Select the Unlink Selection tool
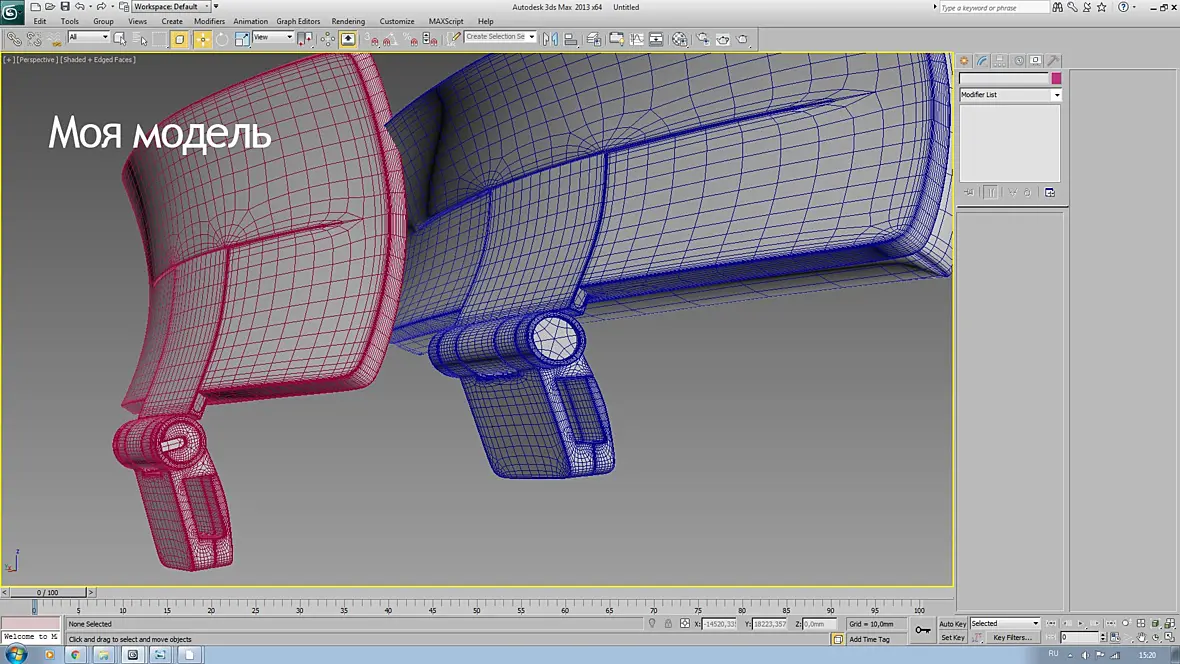This screenshot has width=1180, height=664. (x=34, y=39)
